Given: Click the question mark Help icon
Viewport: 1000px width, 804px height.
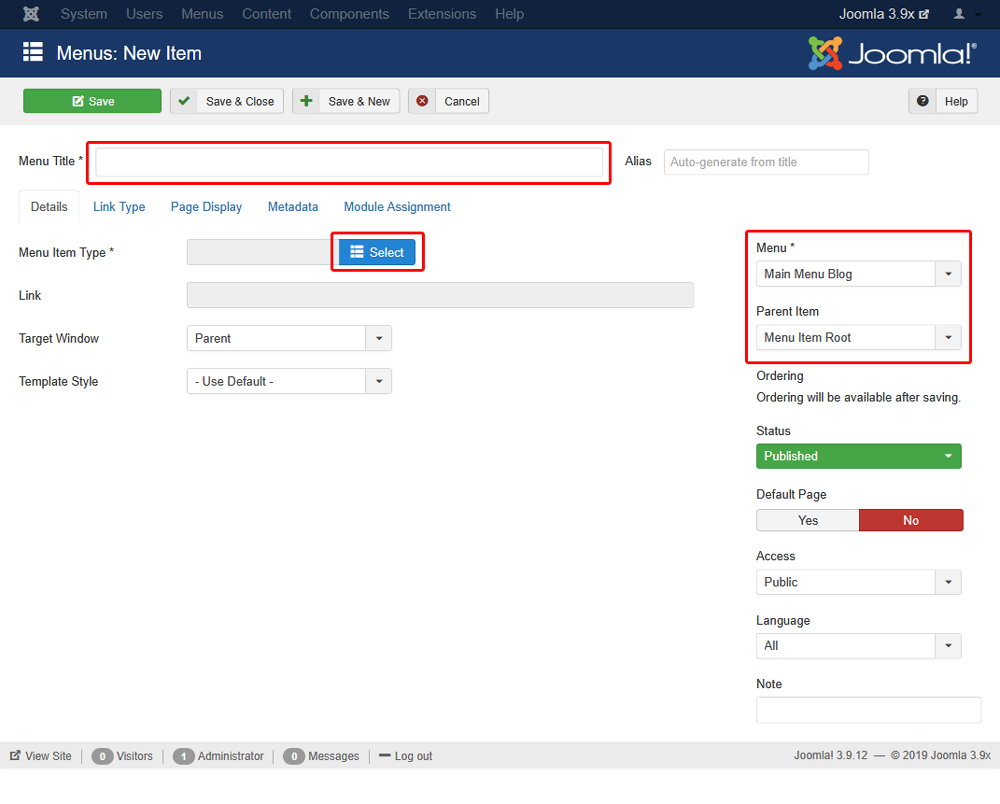Looking at the screenshot, I should tap(922, 101).
